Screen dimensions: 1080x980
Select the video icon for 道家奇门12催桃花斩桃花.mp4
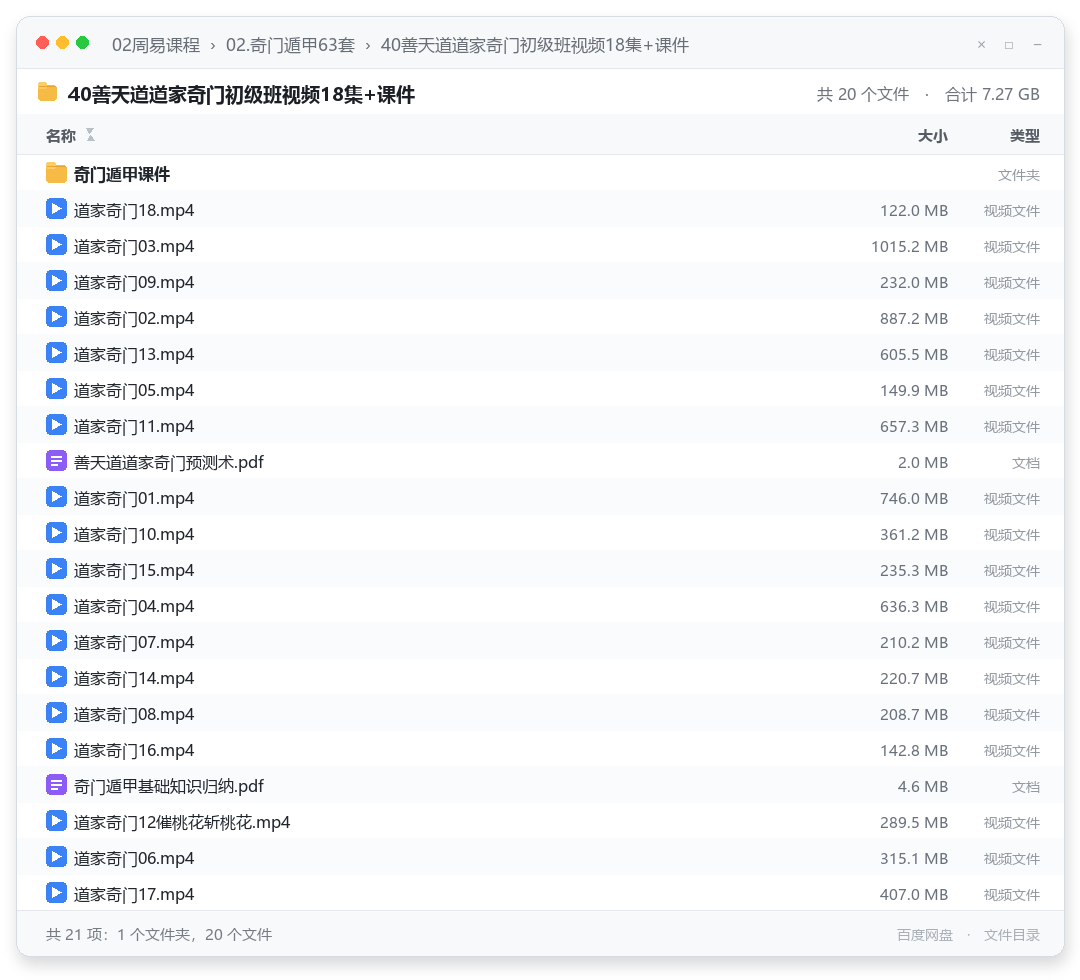pyautogui.click(x=56, y=821)
